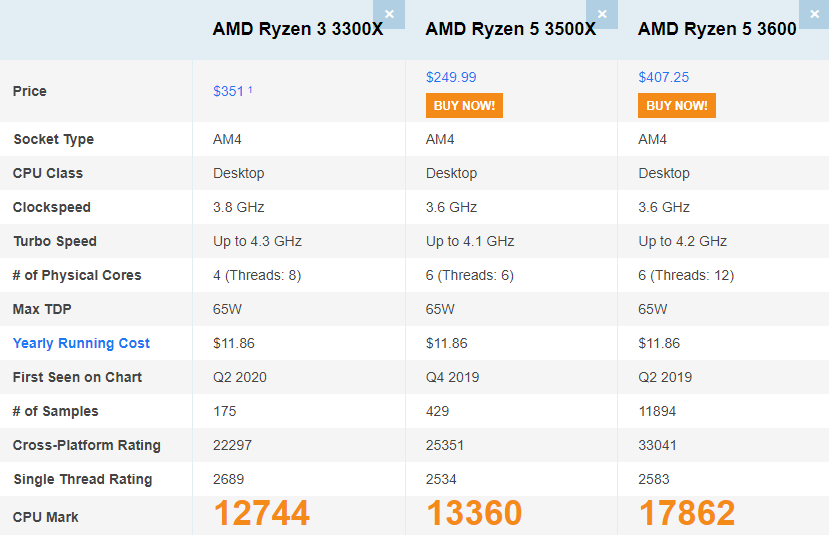Click the Price row label

coord(30,91)
